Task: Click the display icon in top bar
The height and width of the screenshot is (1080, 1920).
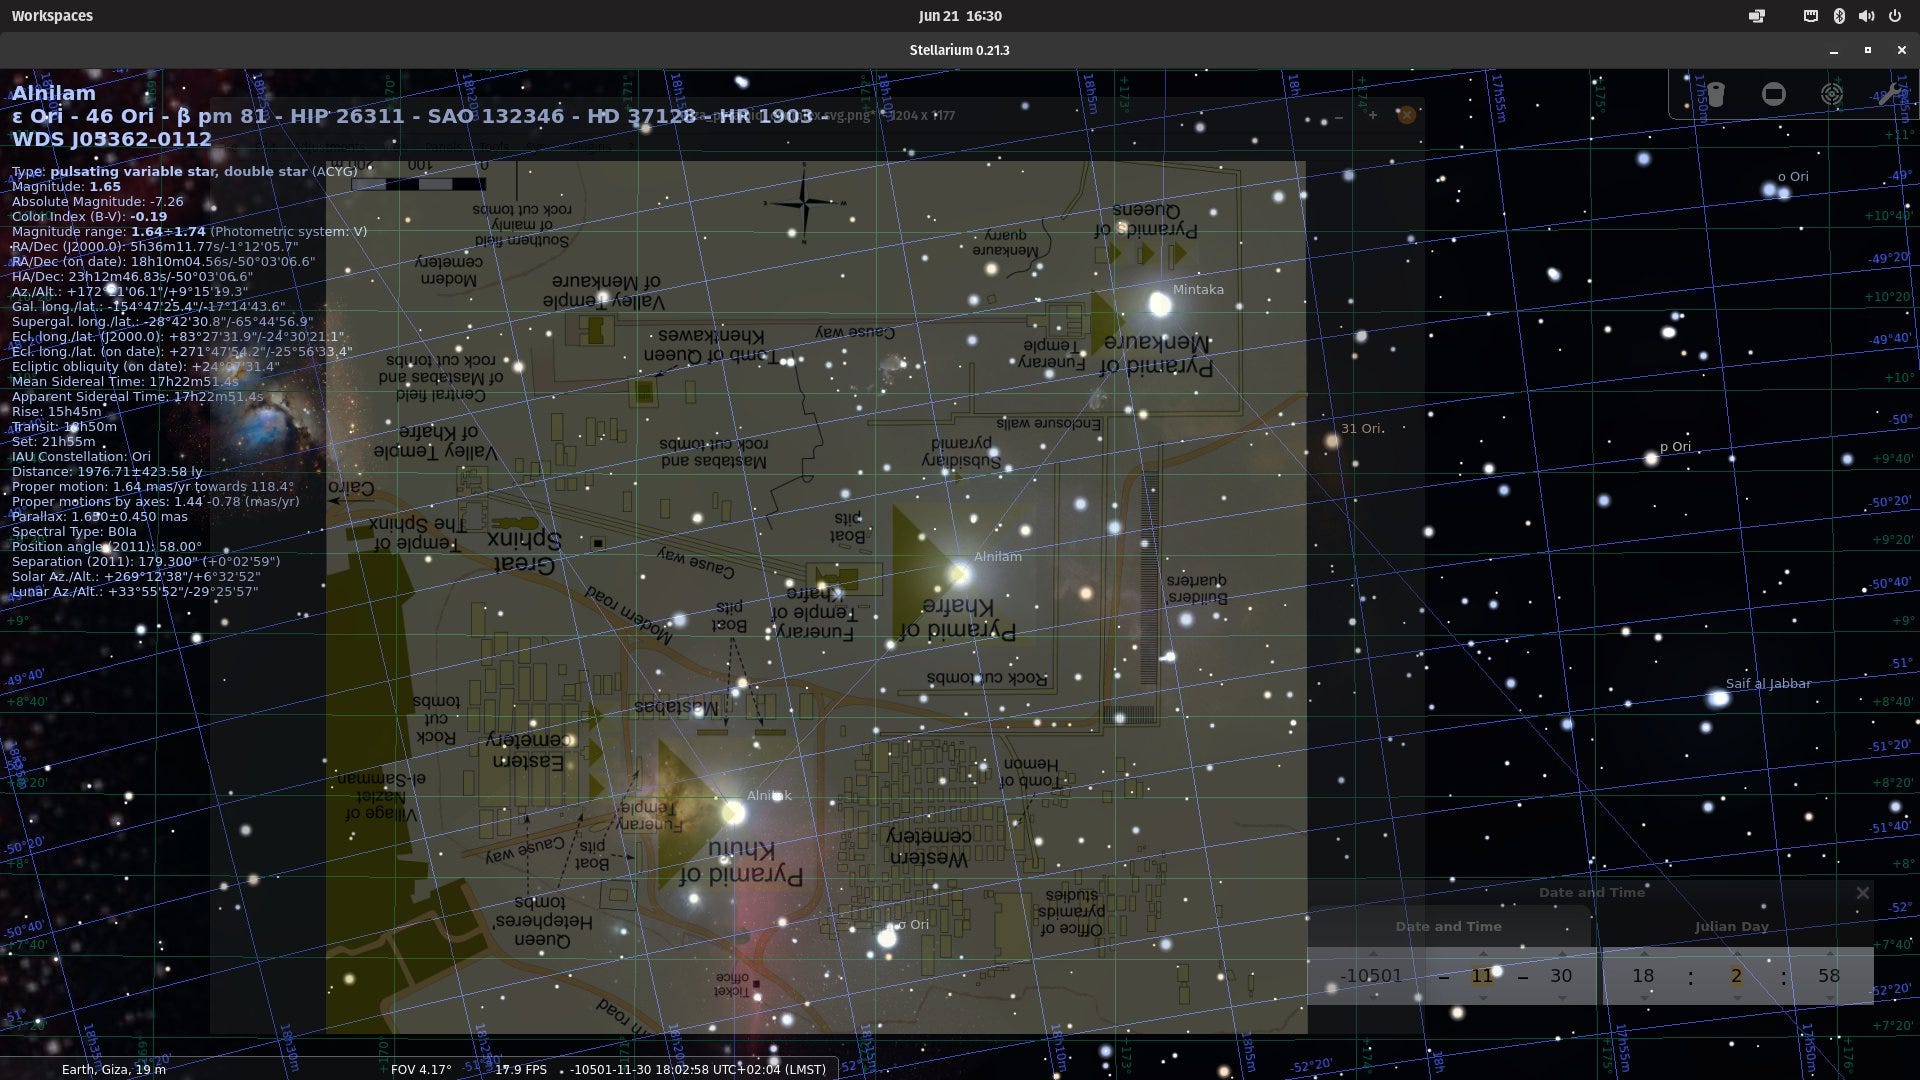Action: click(1756, 16)
